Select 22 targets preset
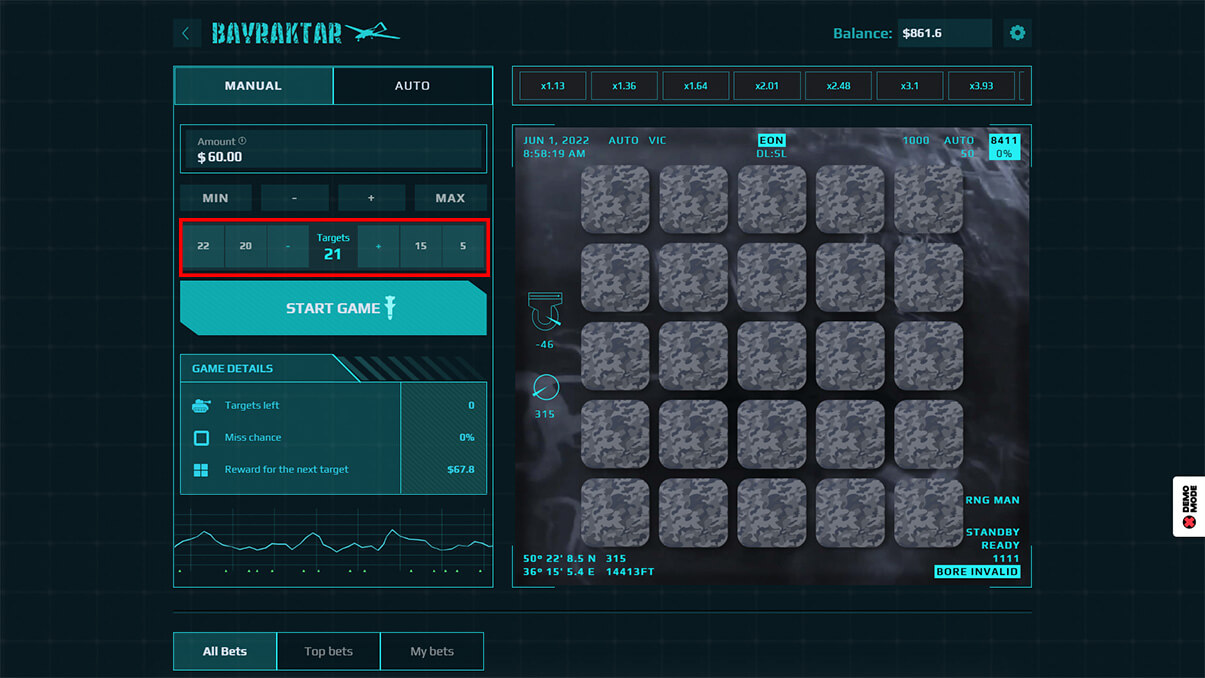Image resolution: width=1205 pixels, height=678 pixels. (x=204, y=246)
